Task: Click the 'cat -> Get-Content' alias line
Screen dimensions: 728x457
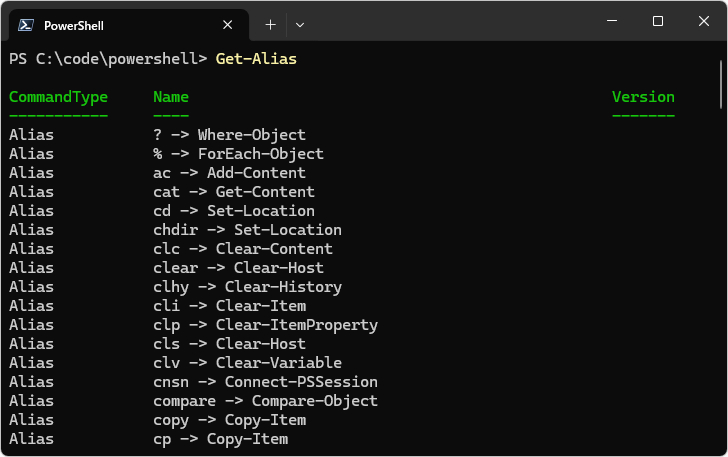Action: tap(234, 192)
